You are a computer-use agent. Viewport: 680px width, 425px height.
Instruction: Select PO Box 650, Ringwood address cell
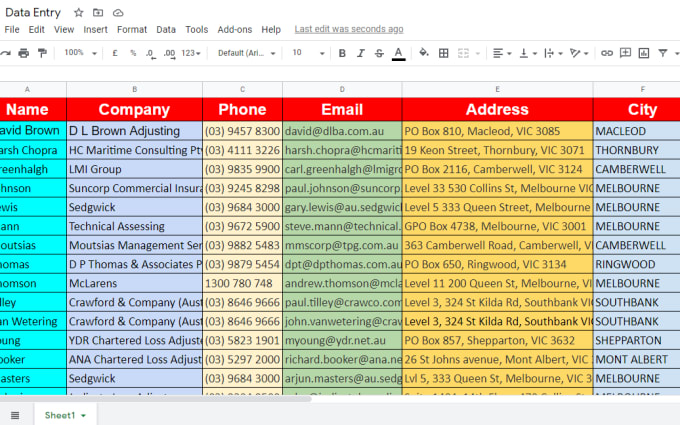497,264
